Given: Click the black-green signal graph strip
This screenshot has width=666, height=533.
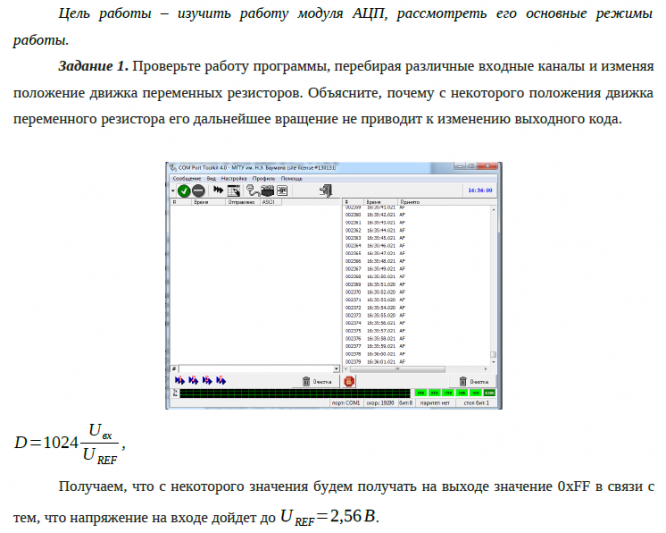Looking at the screenshot, I should pyautogui.click(x=295, y=393).
